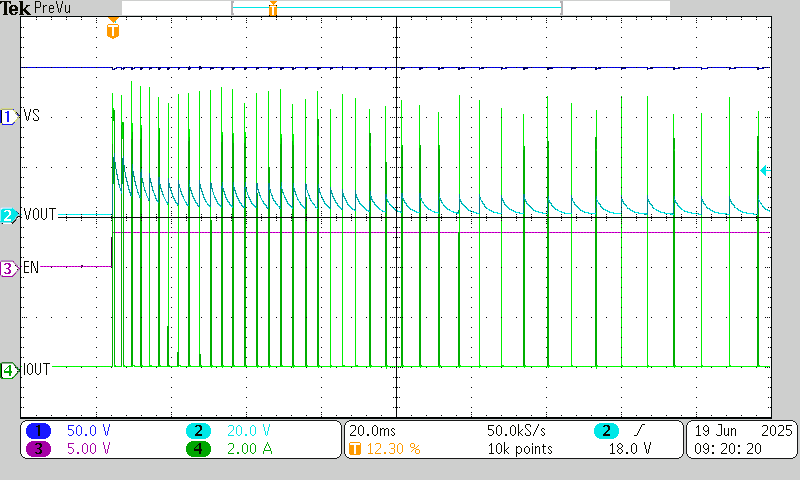Screen dimensions: 800x480
Task: Click the PreVu acquisition status label
Action: click(52, 8)
